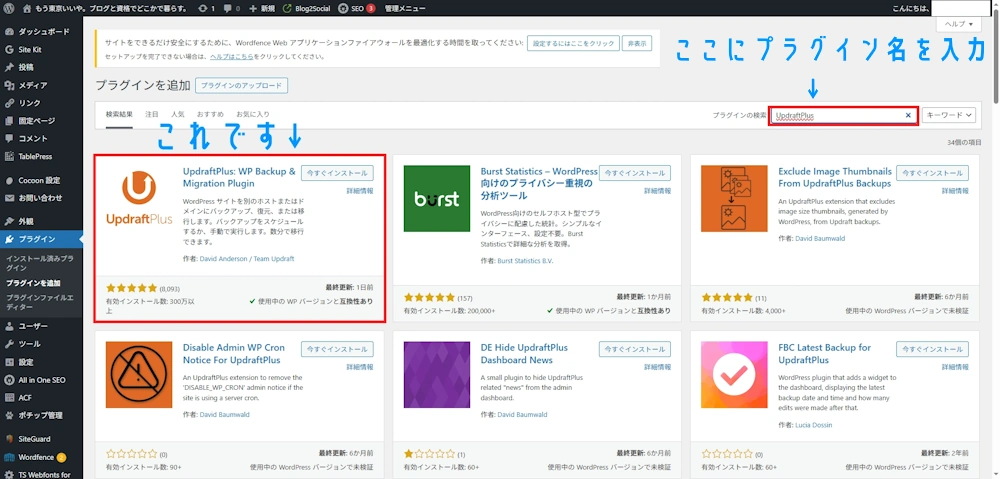Open the Dashboard sidebar icon
This screenshot has width=1000, height=479.
click(x=9, y=31)
